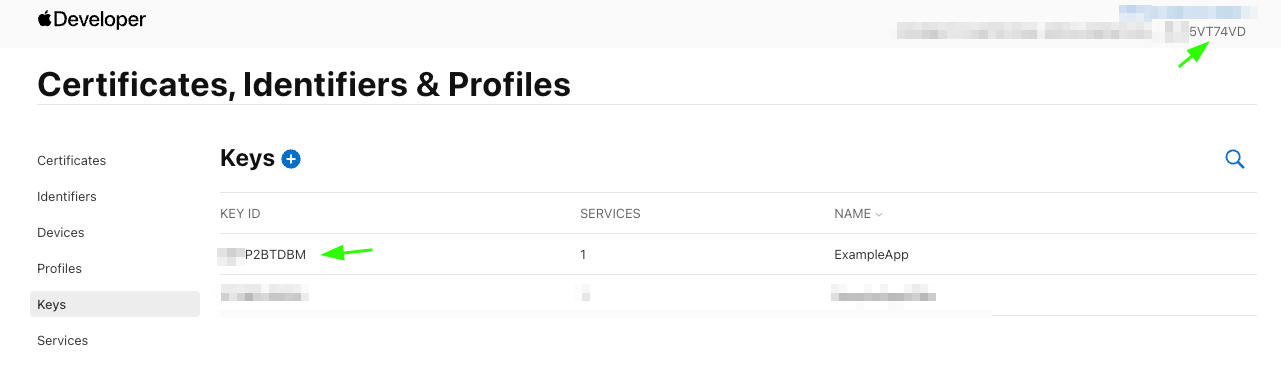Screen dimensions: 1281x368
Task: Click the SERVICES column header
Action: [610, 214]
